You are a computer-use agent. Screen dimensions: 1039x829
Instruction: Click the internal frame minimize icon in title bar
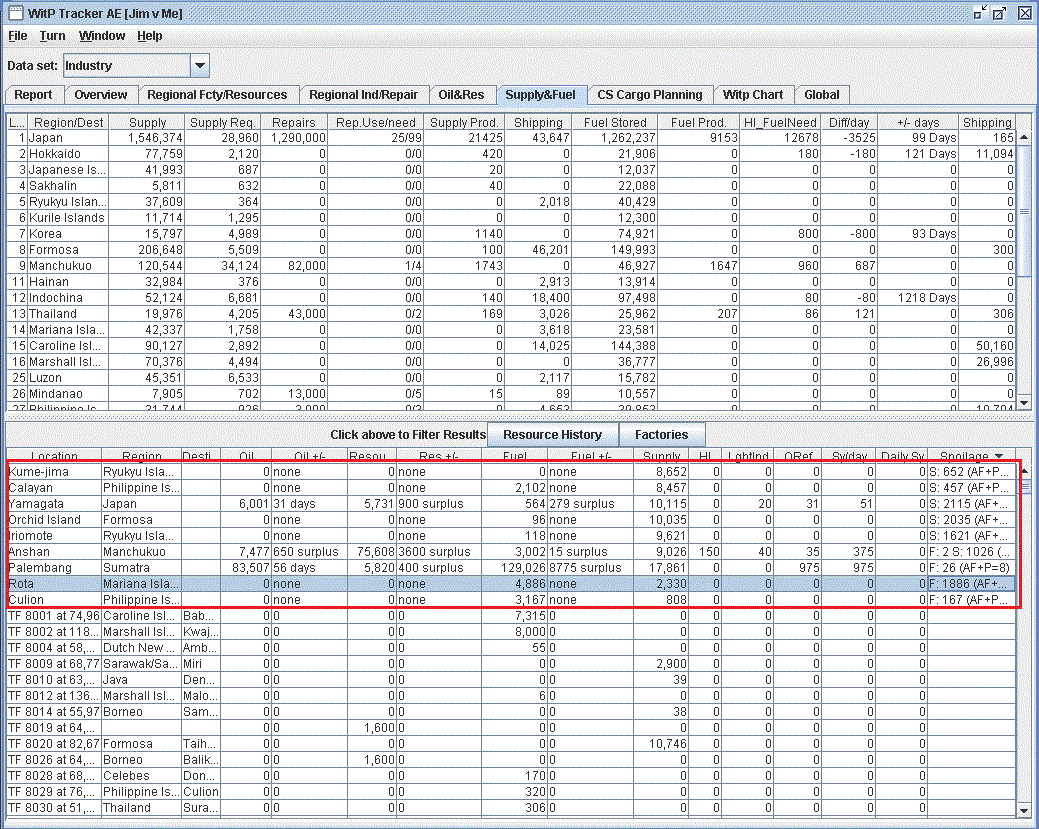point(980,13)
